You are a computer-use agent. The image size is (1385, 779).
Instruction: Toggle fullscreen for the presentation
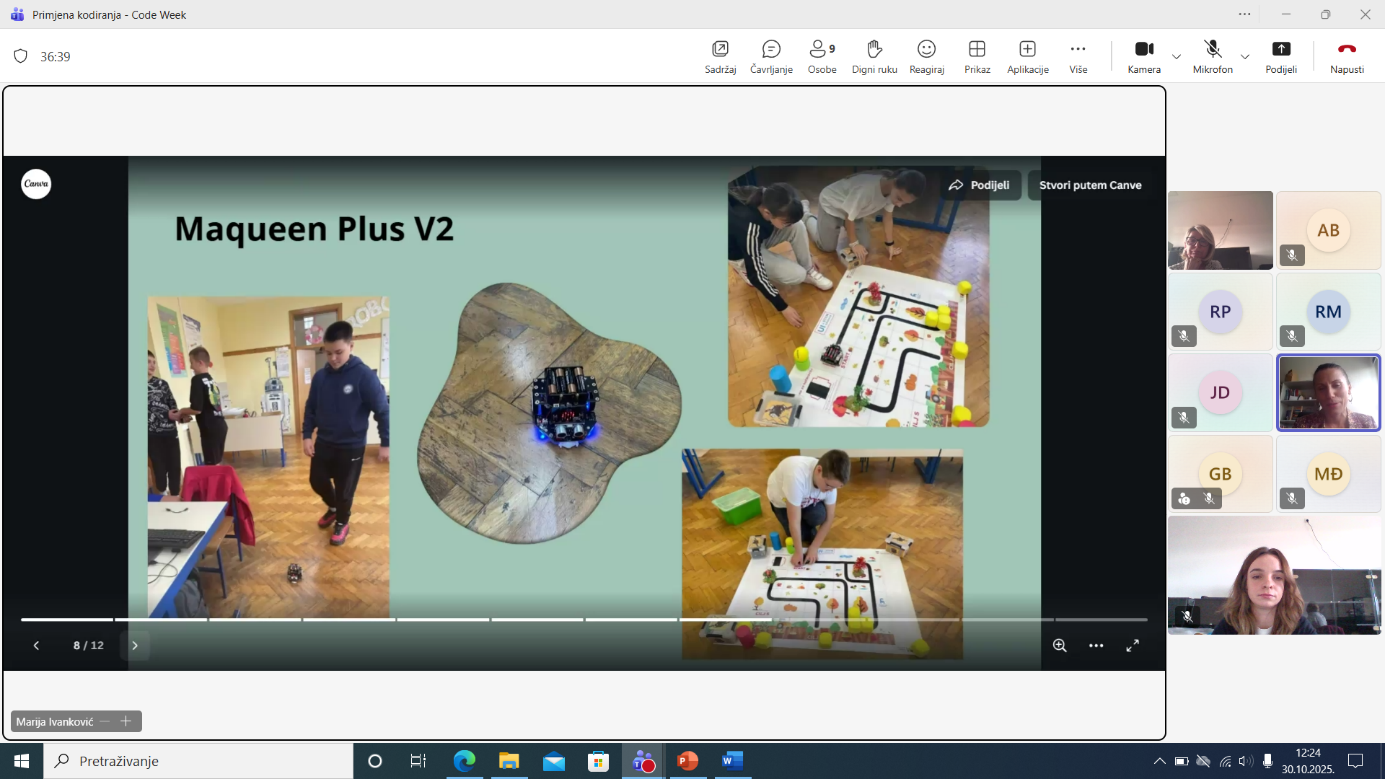1132,646
